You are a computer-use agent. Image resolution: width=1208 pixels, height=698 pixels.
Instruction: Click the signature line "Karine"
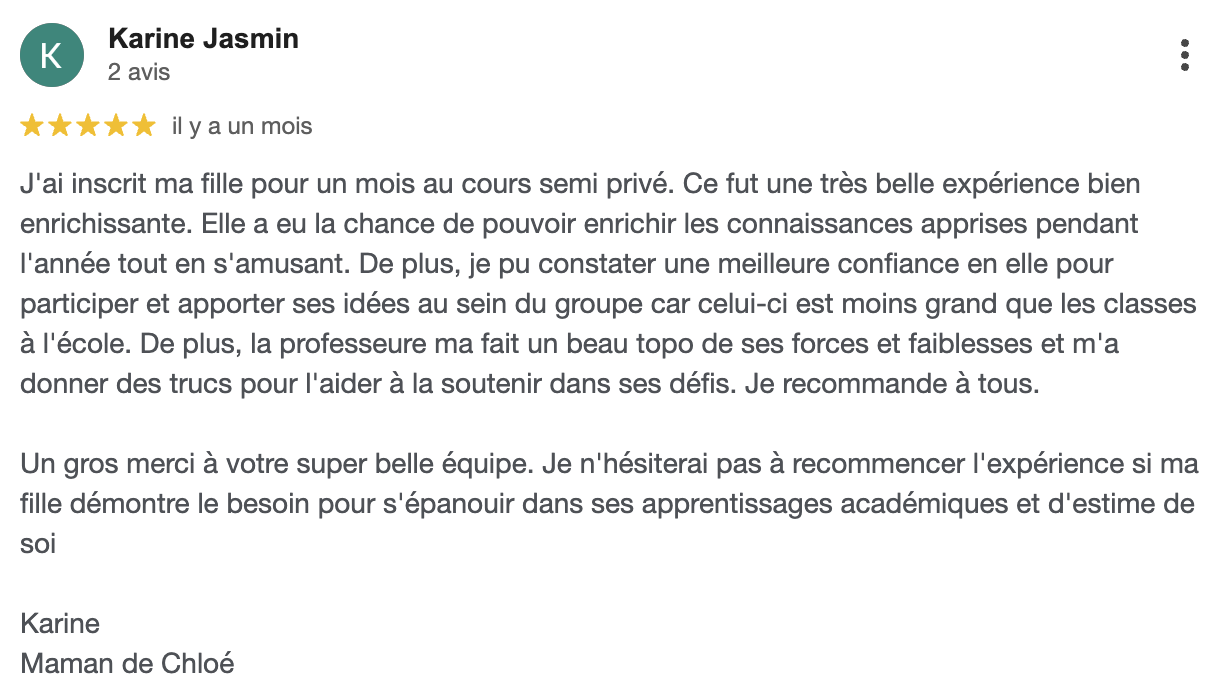click(x=60, y=624)
